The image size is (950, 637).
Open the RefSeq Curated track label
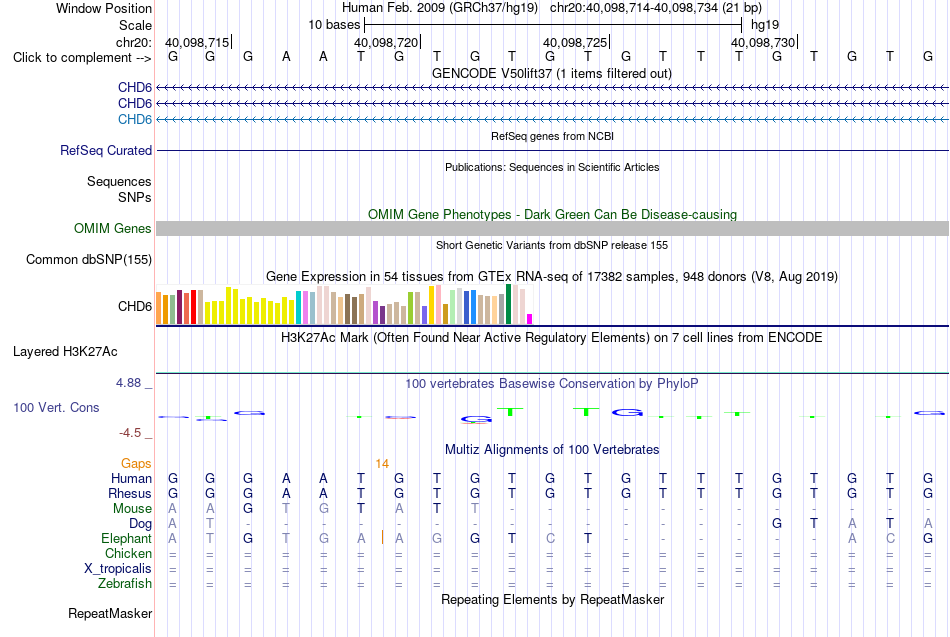click(x=105, y=150)
